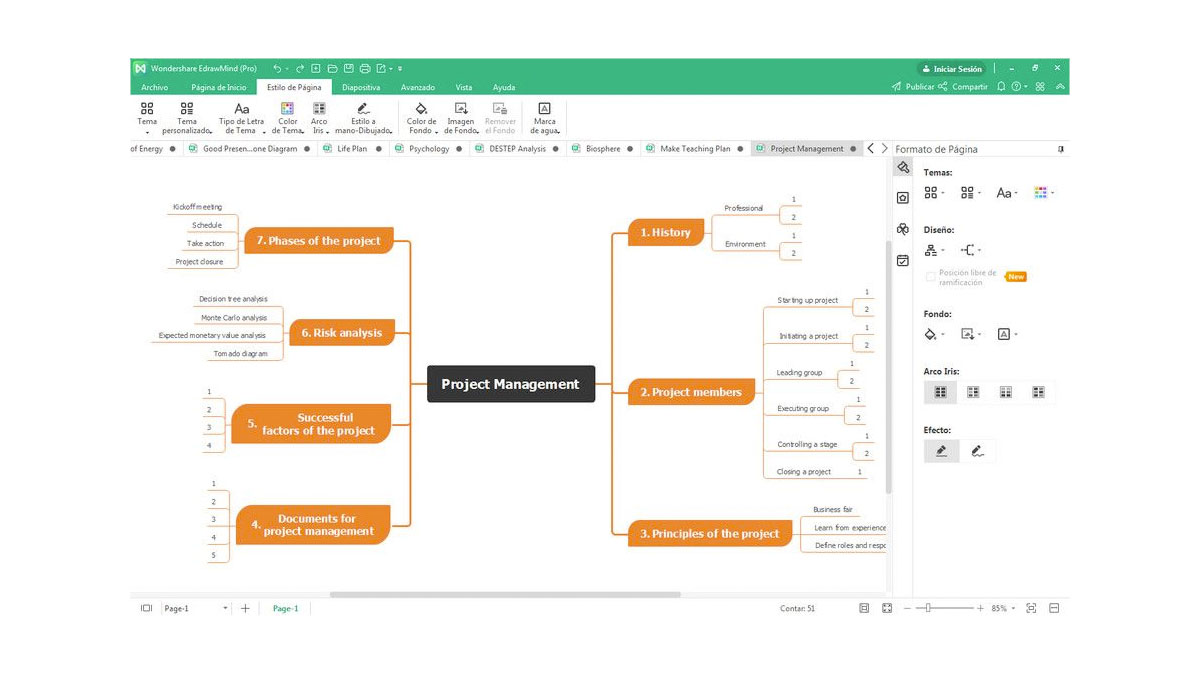Open the Page-1 page selector dropdown
The width and height of the screenshot is (1200, 675).
click(x=225, y=608)
